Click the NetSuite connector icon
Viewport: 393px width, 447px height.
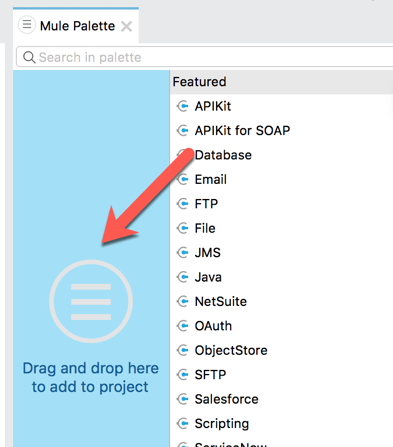pyautogui.click(x=183, y=302)
